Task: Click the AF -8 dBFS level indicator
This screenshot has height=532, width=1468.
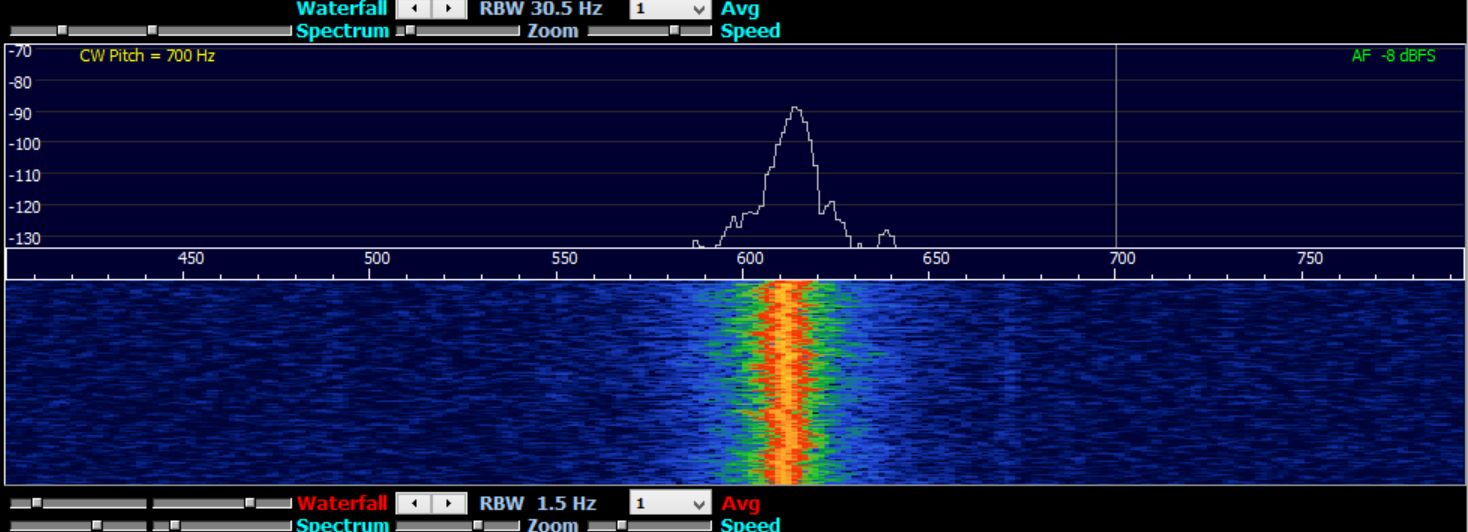Action: point(1393,56)
